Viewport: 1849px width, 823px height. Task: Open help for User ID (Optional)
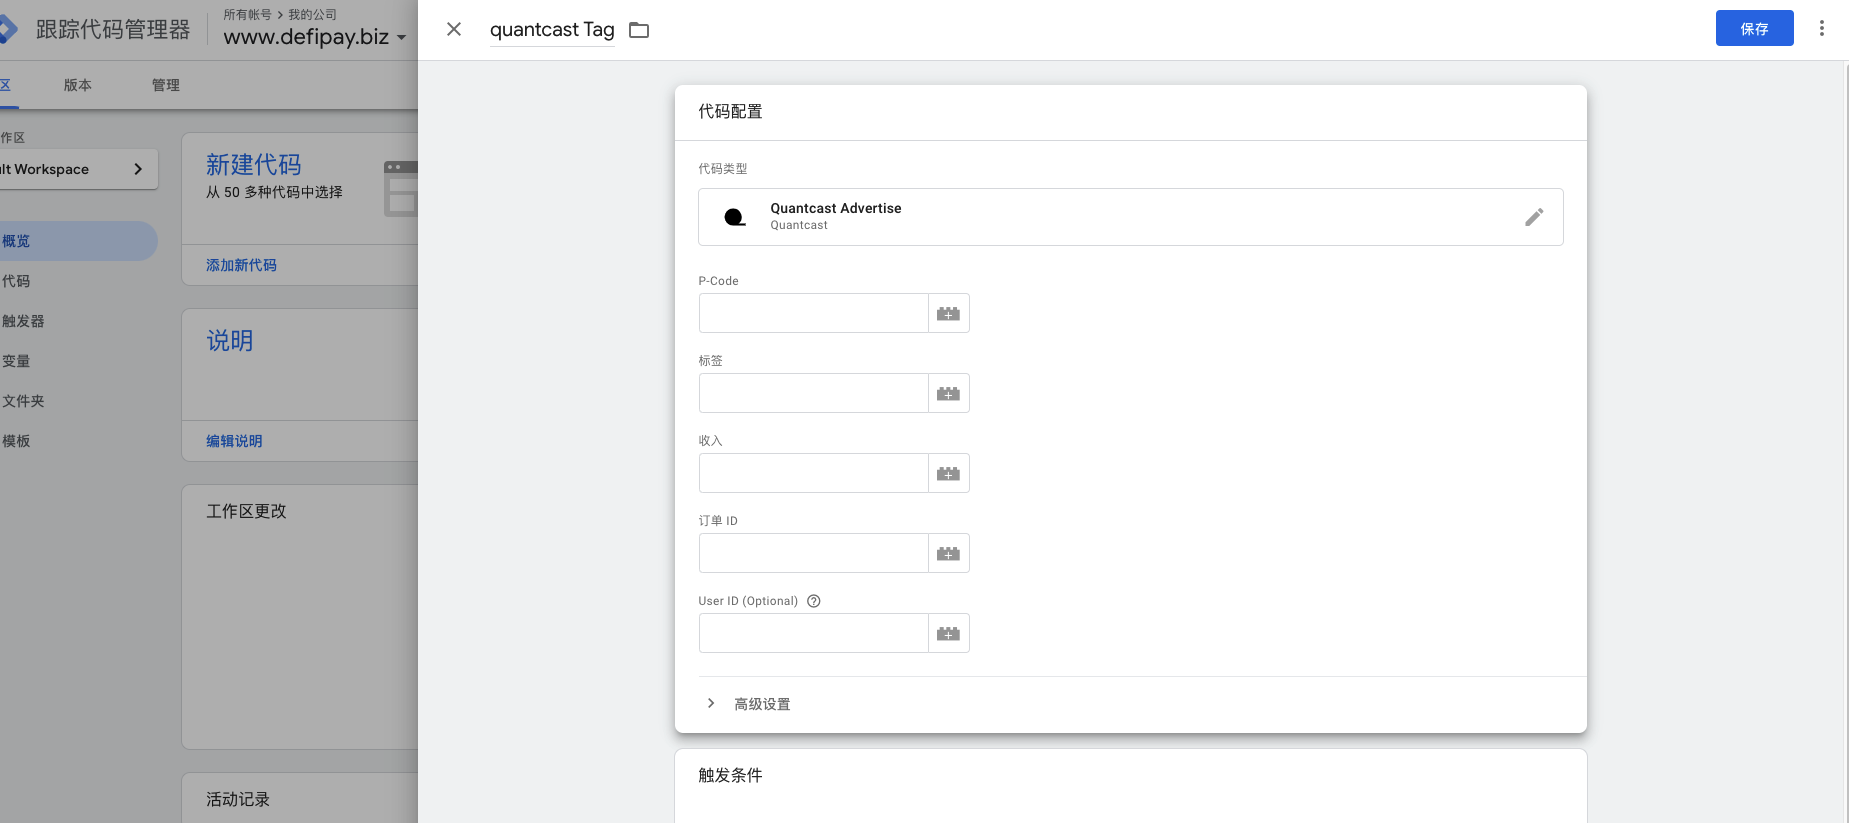pyautogui.click(x=814, y=601)
